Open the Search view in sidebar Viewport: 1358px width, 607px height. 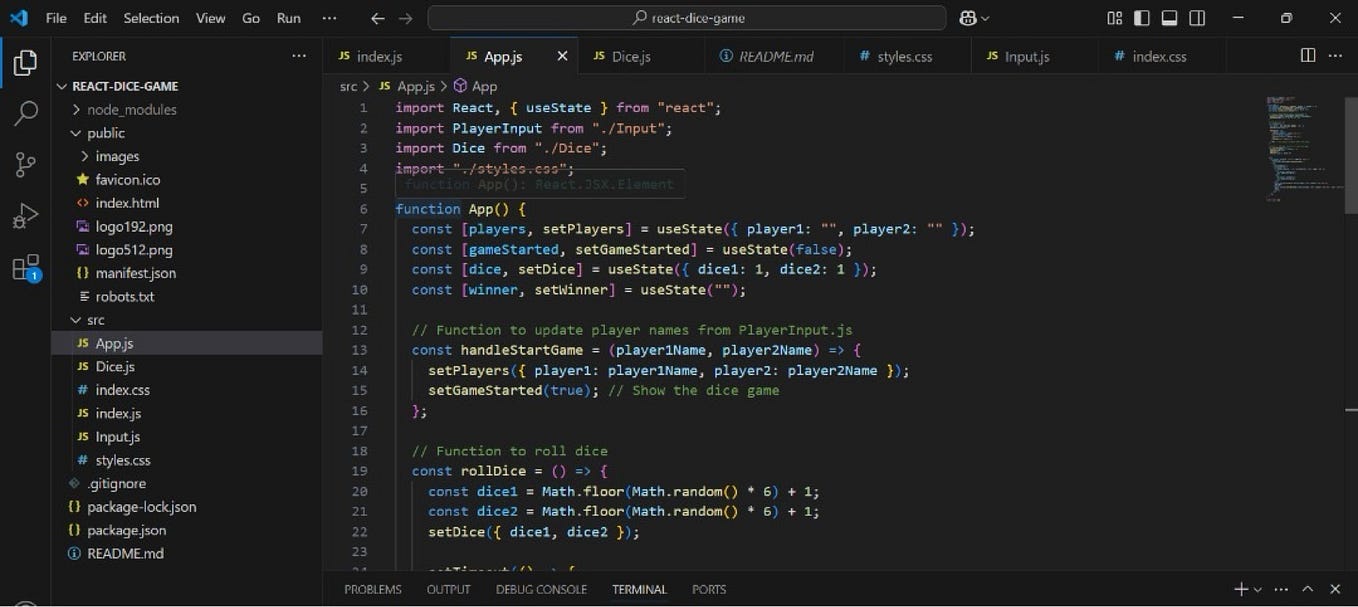(x=25, y=113)
